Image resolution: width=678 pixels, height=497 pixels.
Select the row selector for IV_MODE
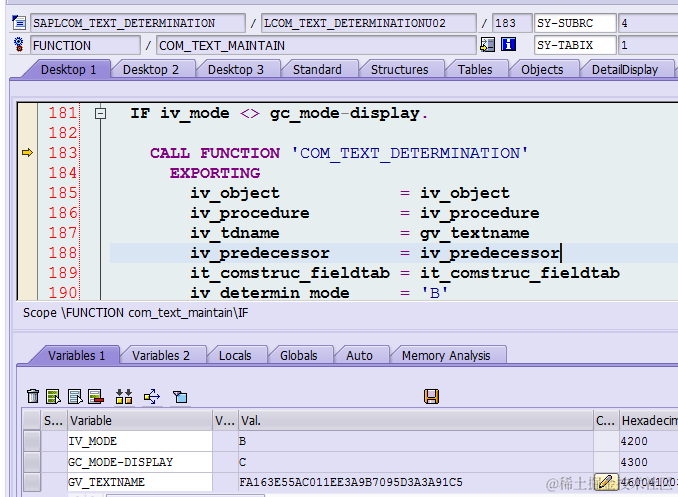point(32,441)
